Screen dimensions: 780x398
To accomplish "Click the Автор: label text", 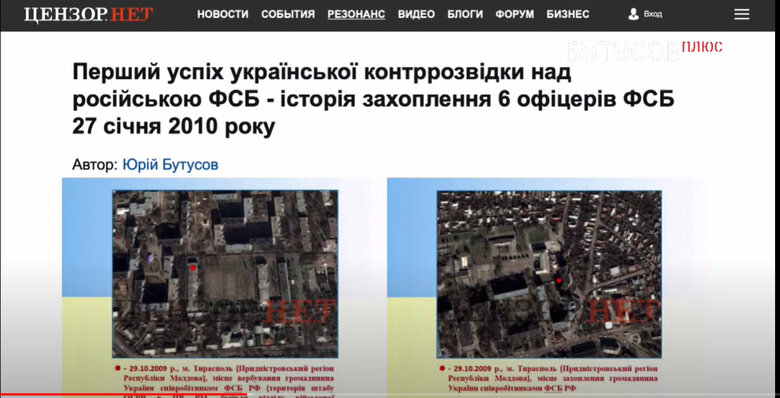I will point(96,165).
